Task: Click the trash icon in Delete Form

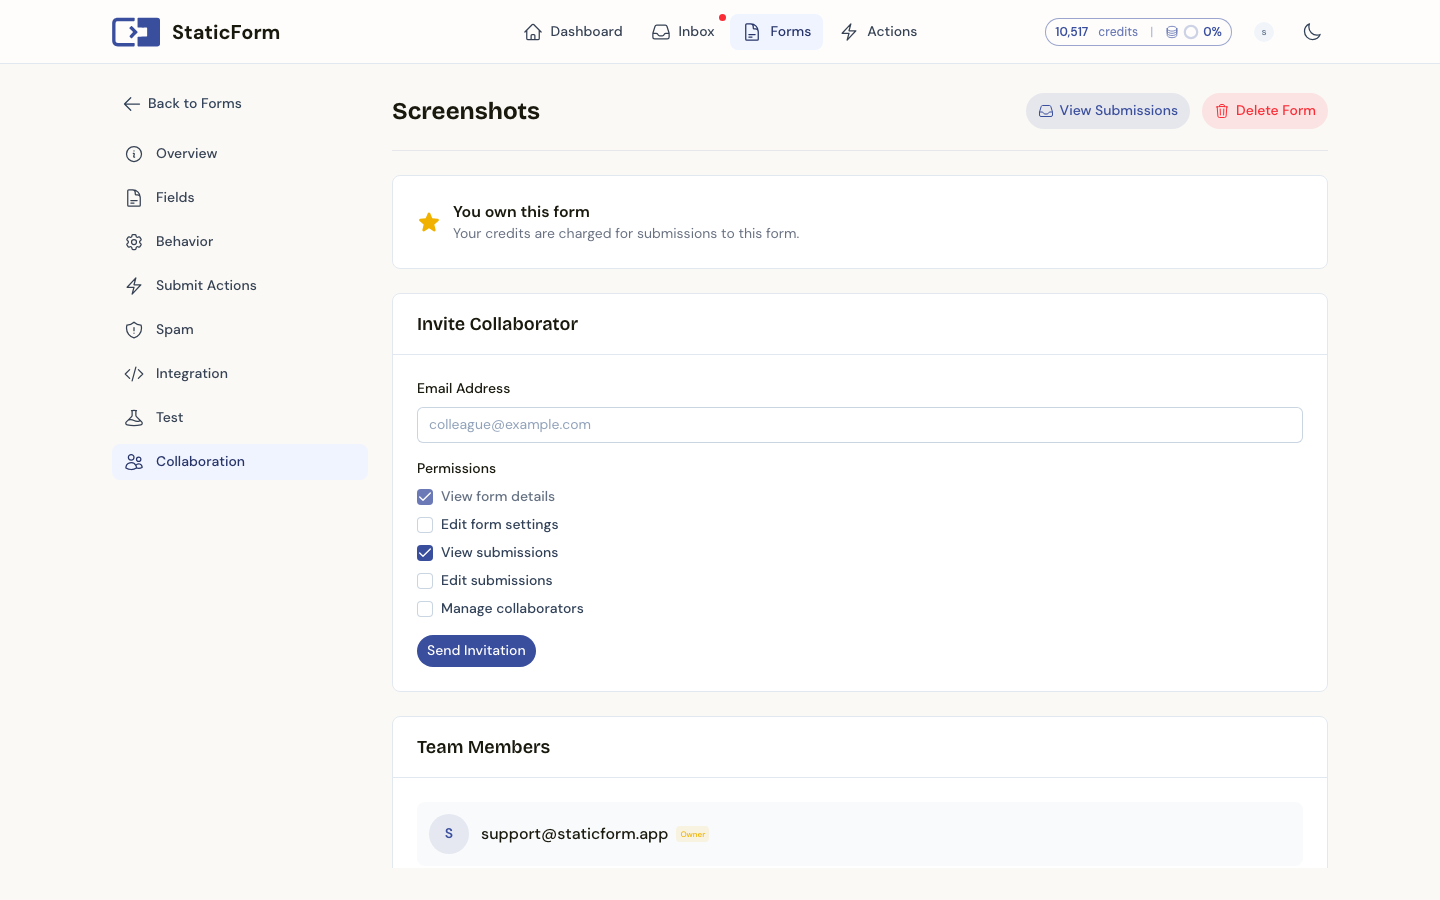Action: click(x=1222, y=111)
